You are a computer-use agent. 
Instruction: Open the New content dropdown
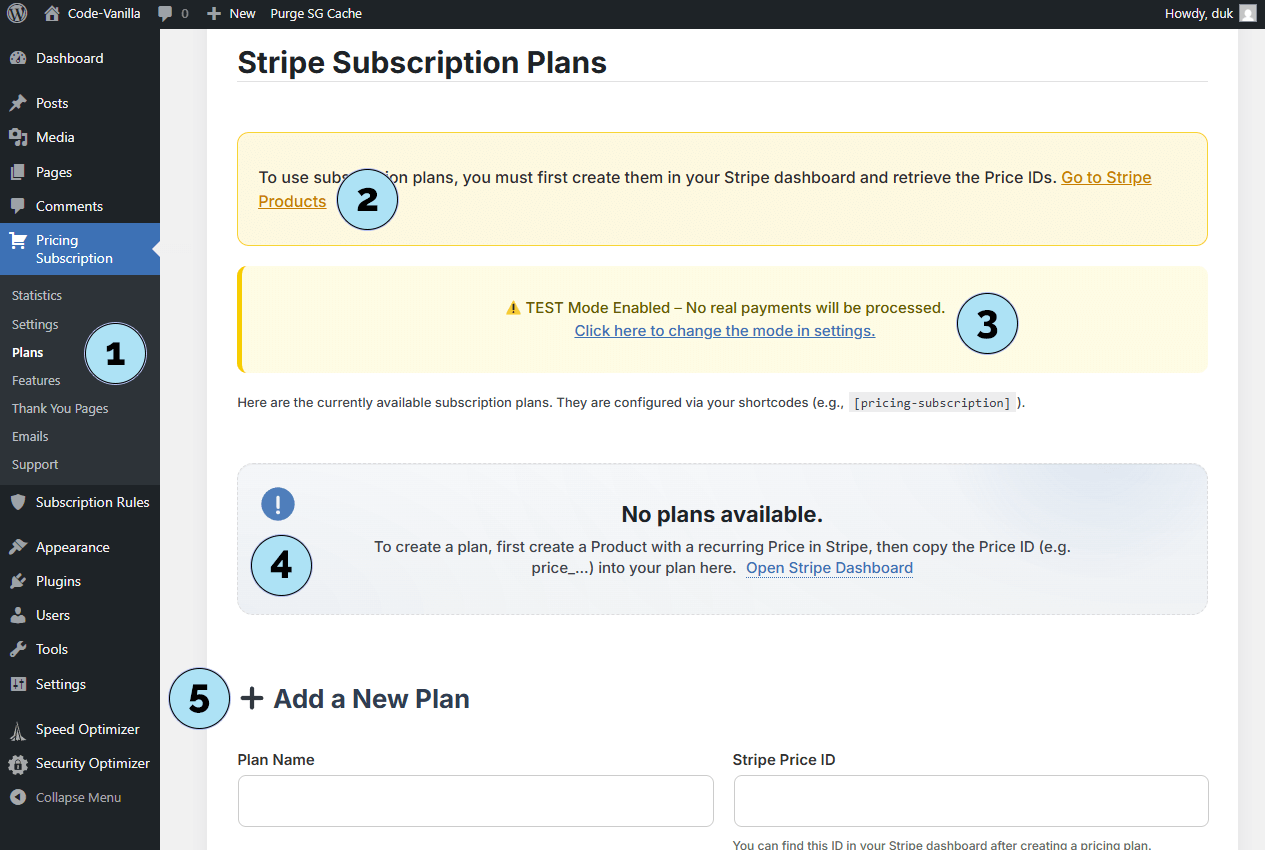pos(232,14)
